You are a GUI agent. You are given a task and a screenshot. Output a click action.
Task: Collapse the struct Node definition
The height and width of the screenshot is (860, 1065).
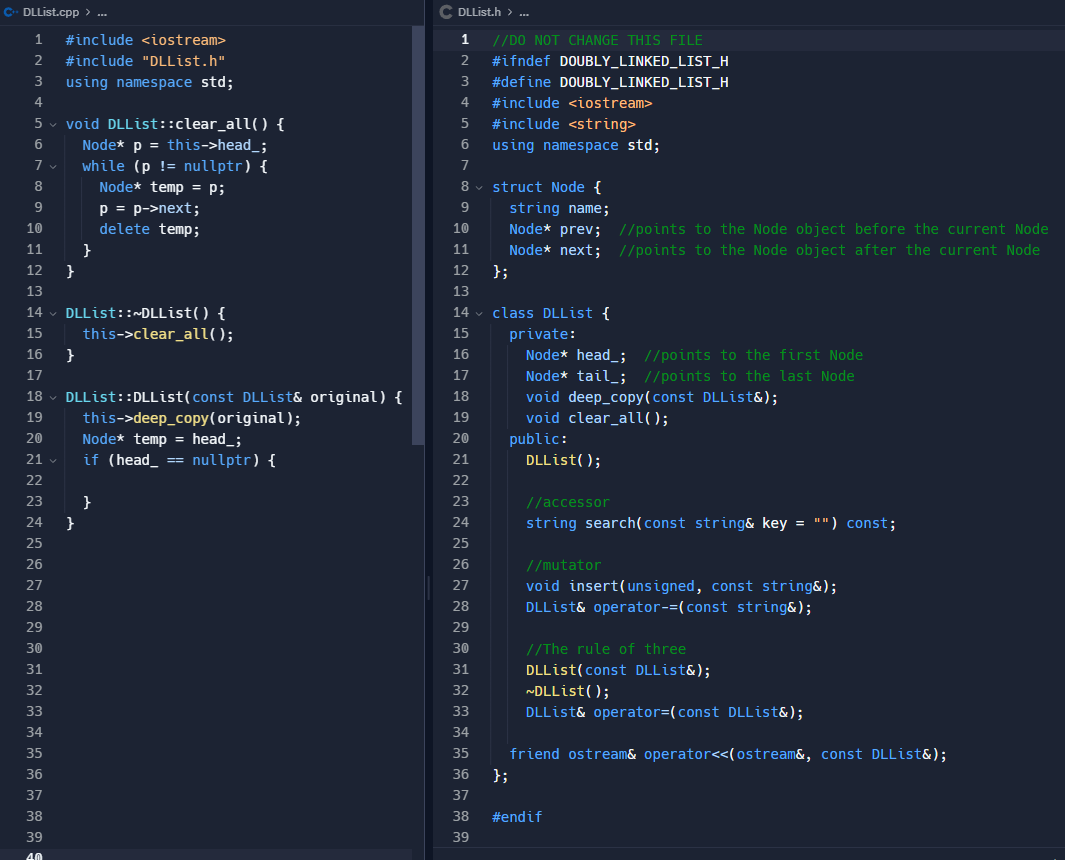click(x=479, y=187)
